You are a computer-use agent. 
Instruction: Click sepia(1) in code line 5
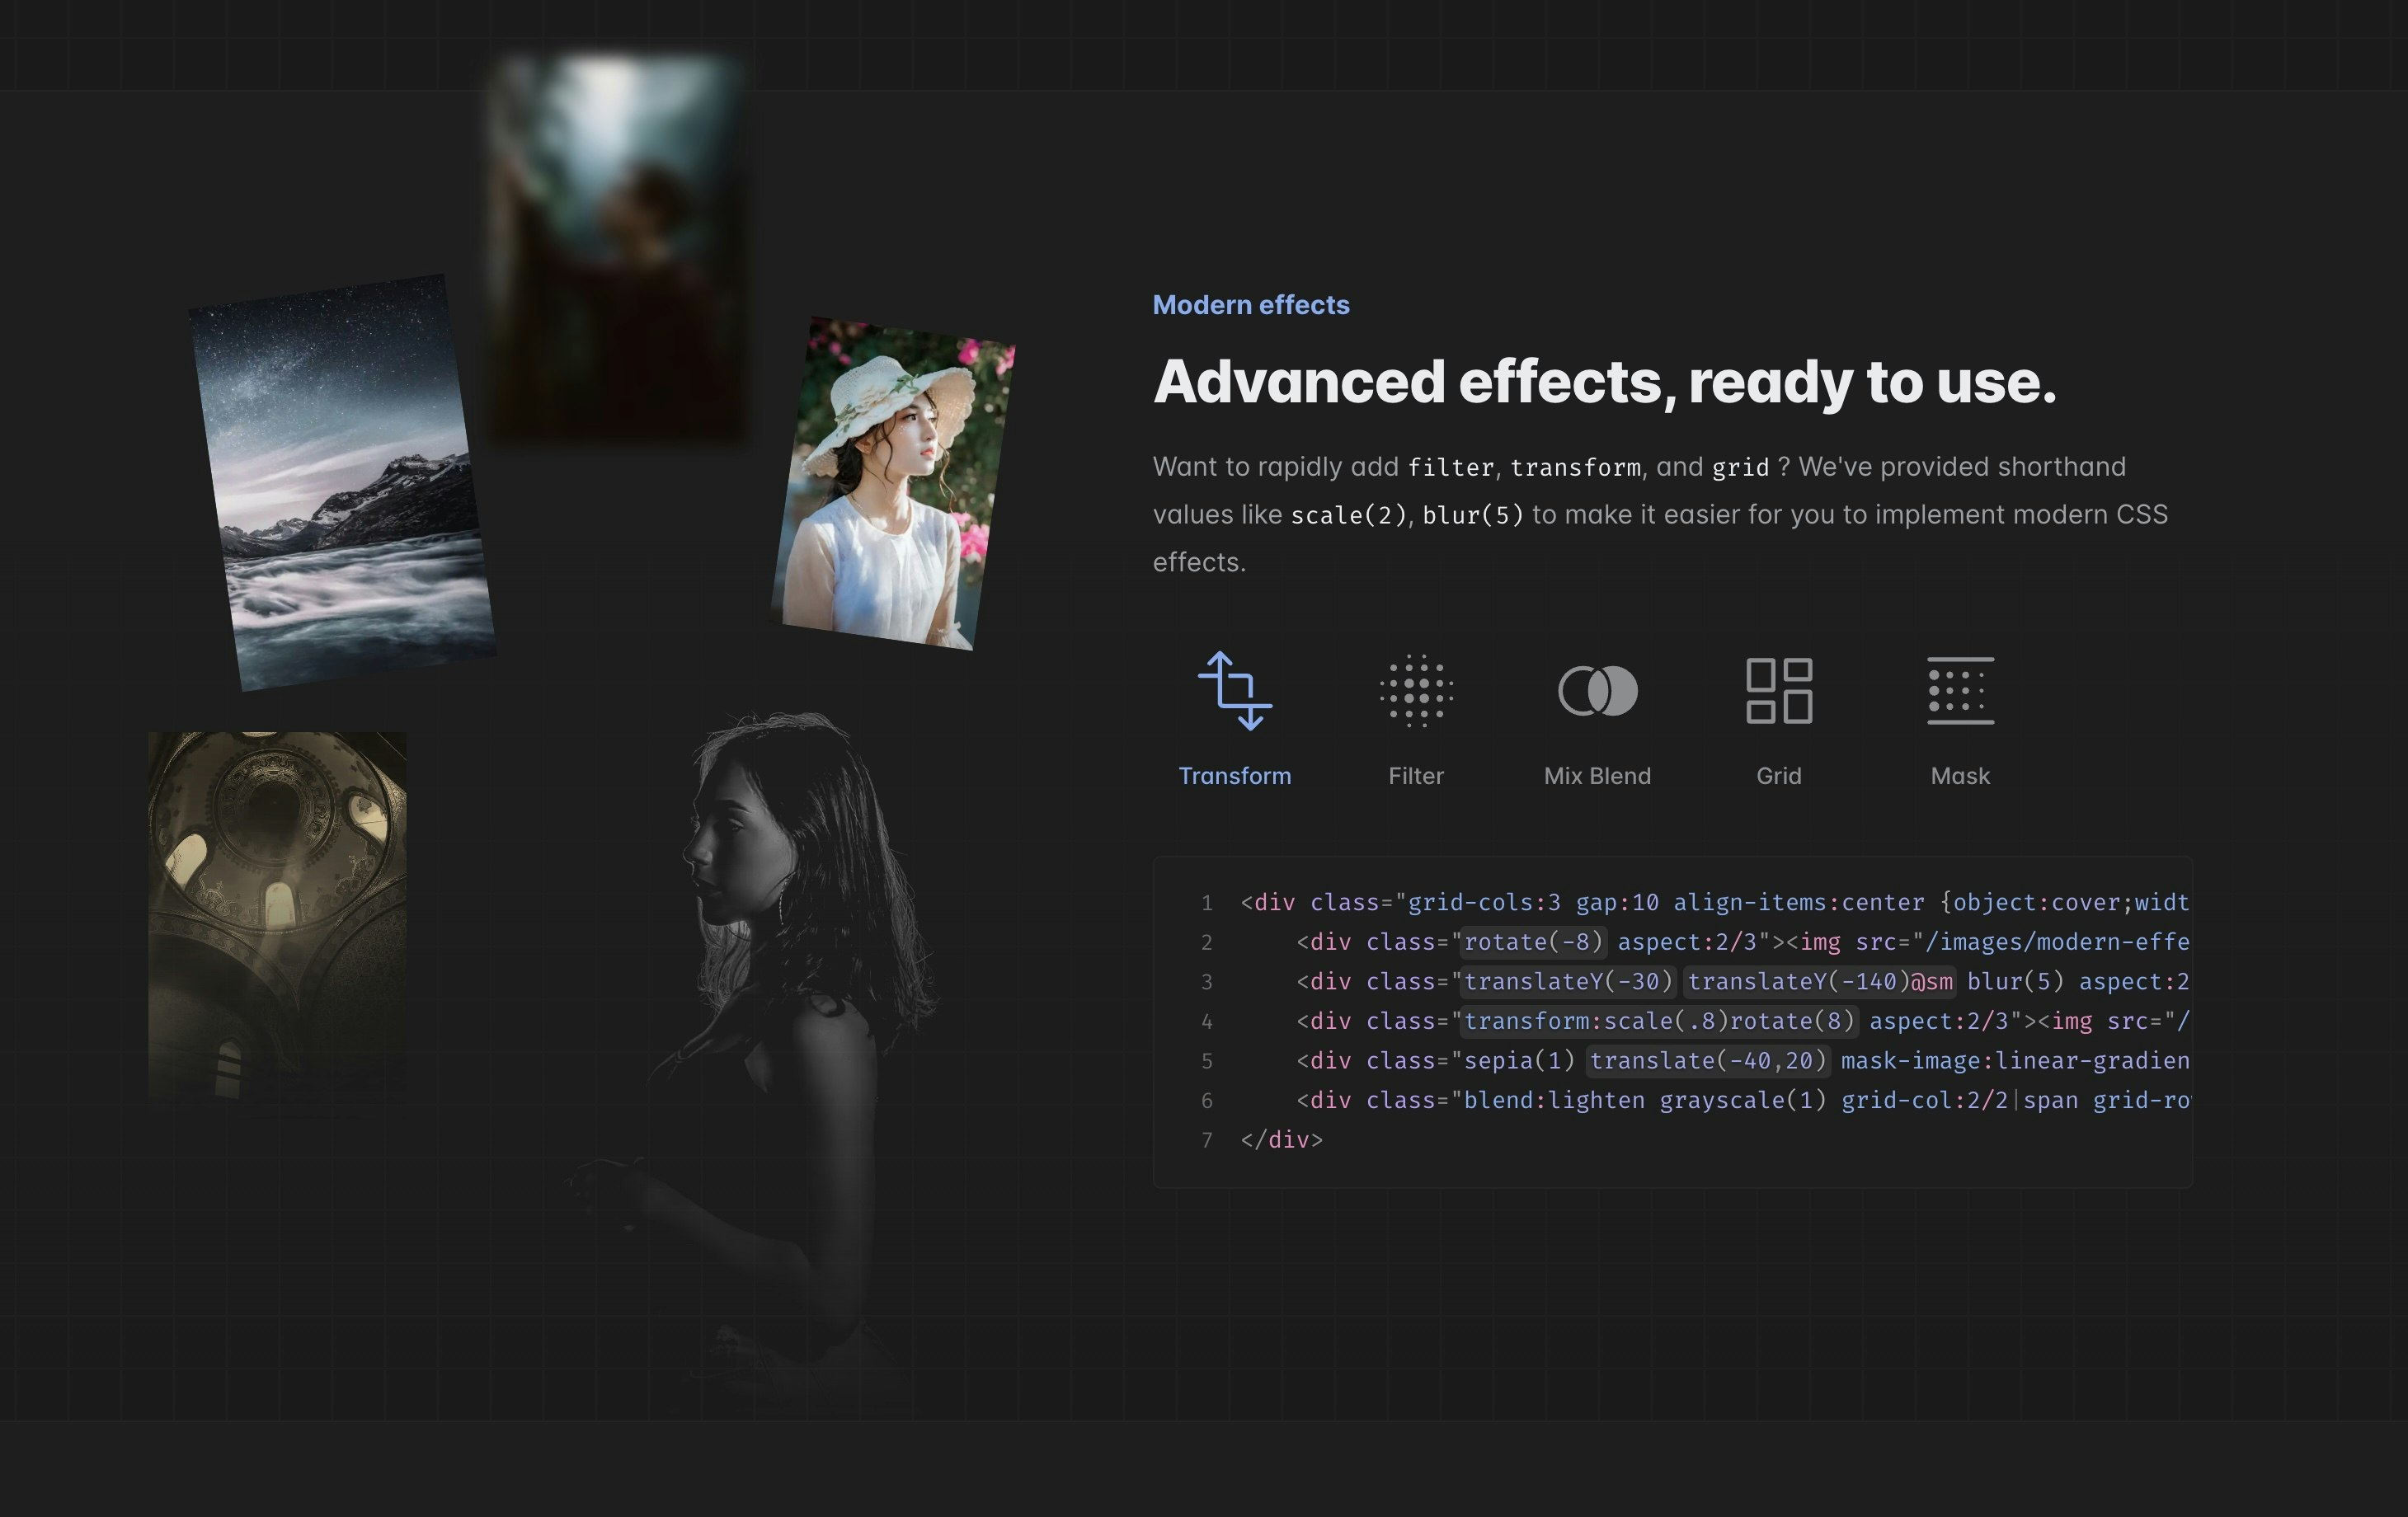(1519, 1061)
